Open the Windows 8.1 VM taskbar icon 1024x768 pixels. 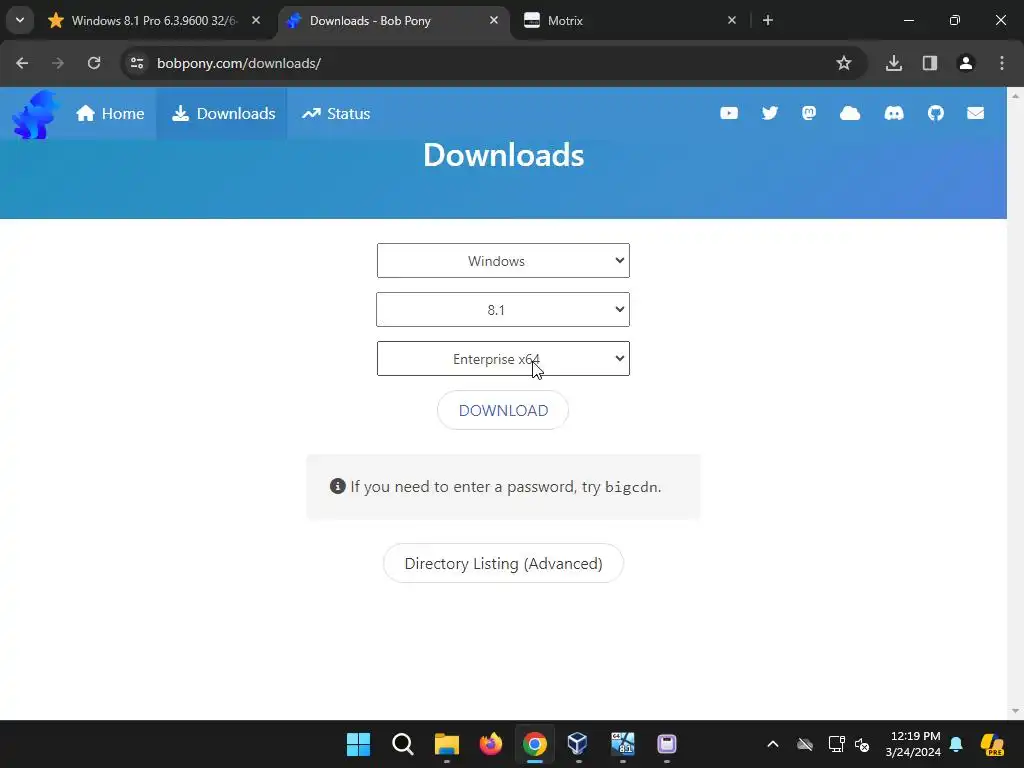pos(622,744)
